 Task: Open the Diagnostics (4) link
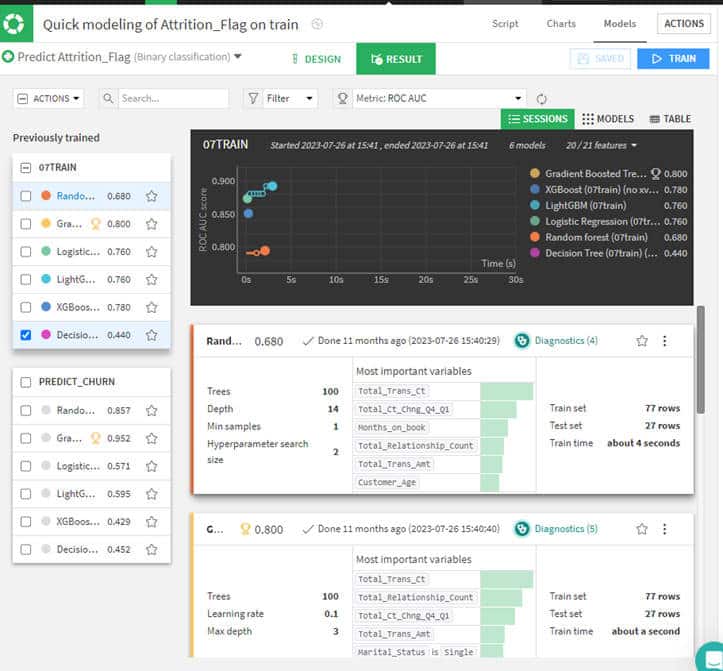(x=566, y=341)
